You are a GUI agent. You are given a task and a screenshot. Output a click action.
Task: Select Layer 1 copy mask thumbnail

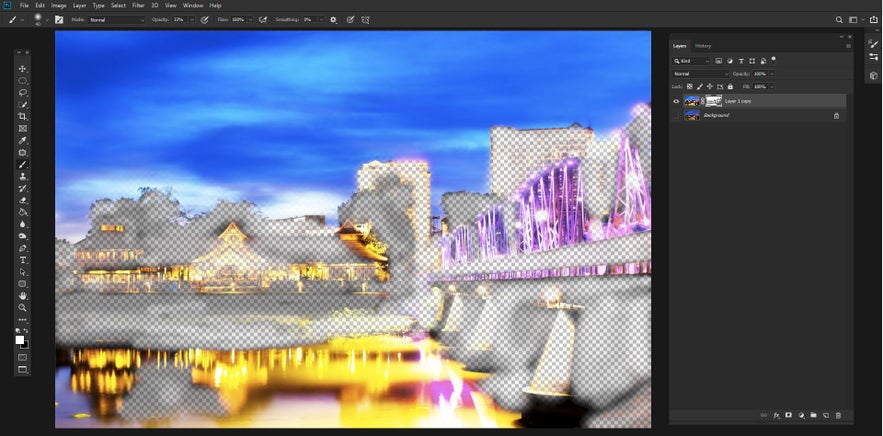[x=714, y=101]
